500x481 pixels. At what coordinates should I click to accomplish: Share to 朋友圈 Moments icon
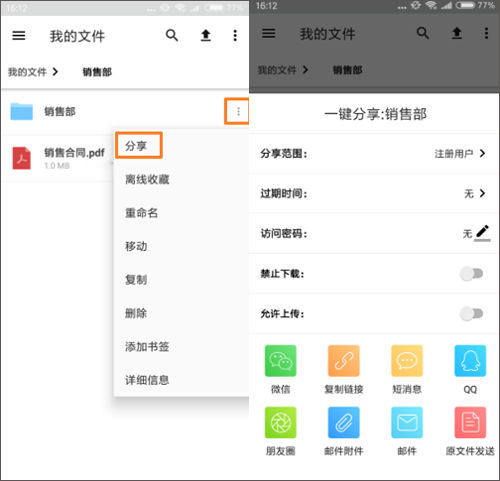tap(280, 422)
